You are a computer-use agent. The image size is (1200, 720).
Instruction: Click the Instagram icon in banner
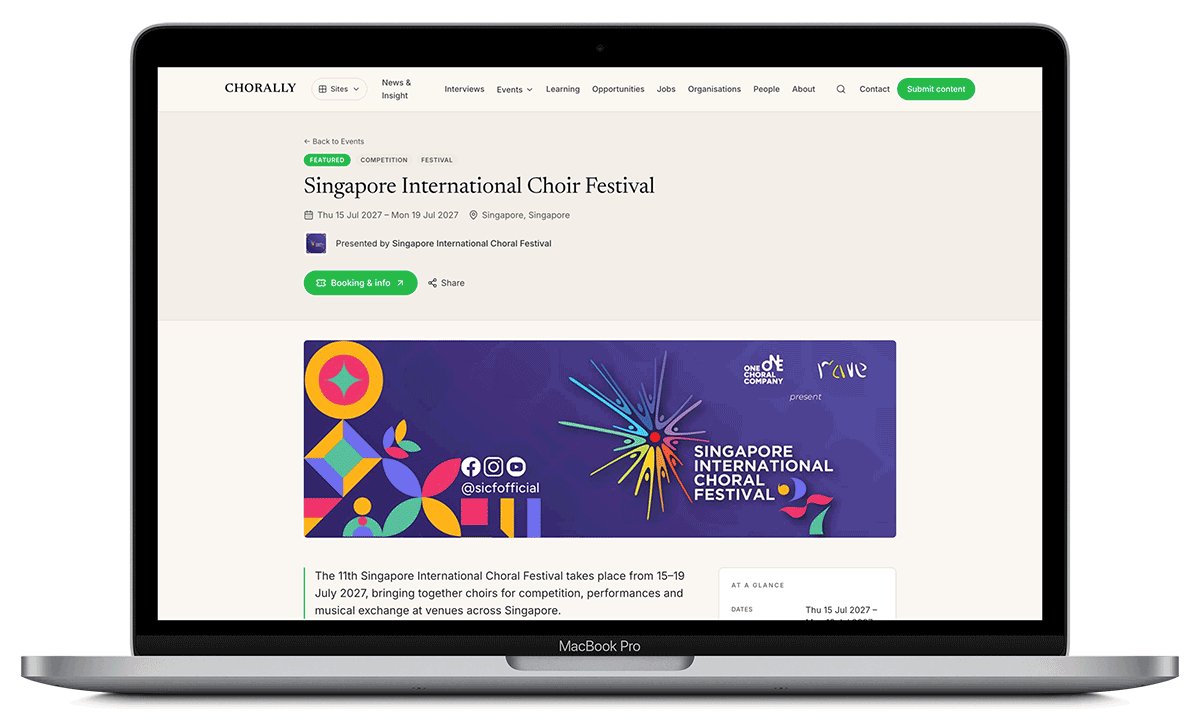pos(494,466)
